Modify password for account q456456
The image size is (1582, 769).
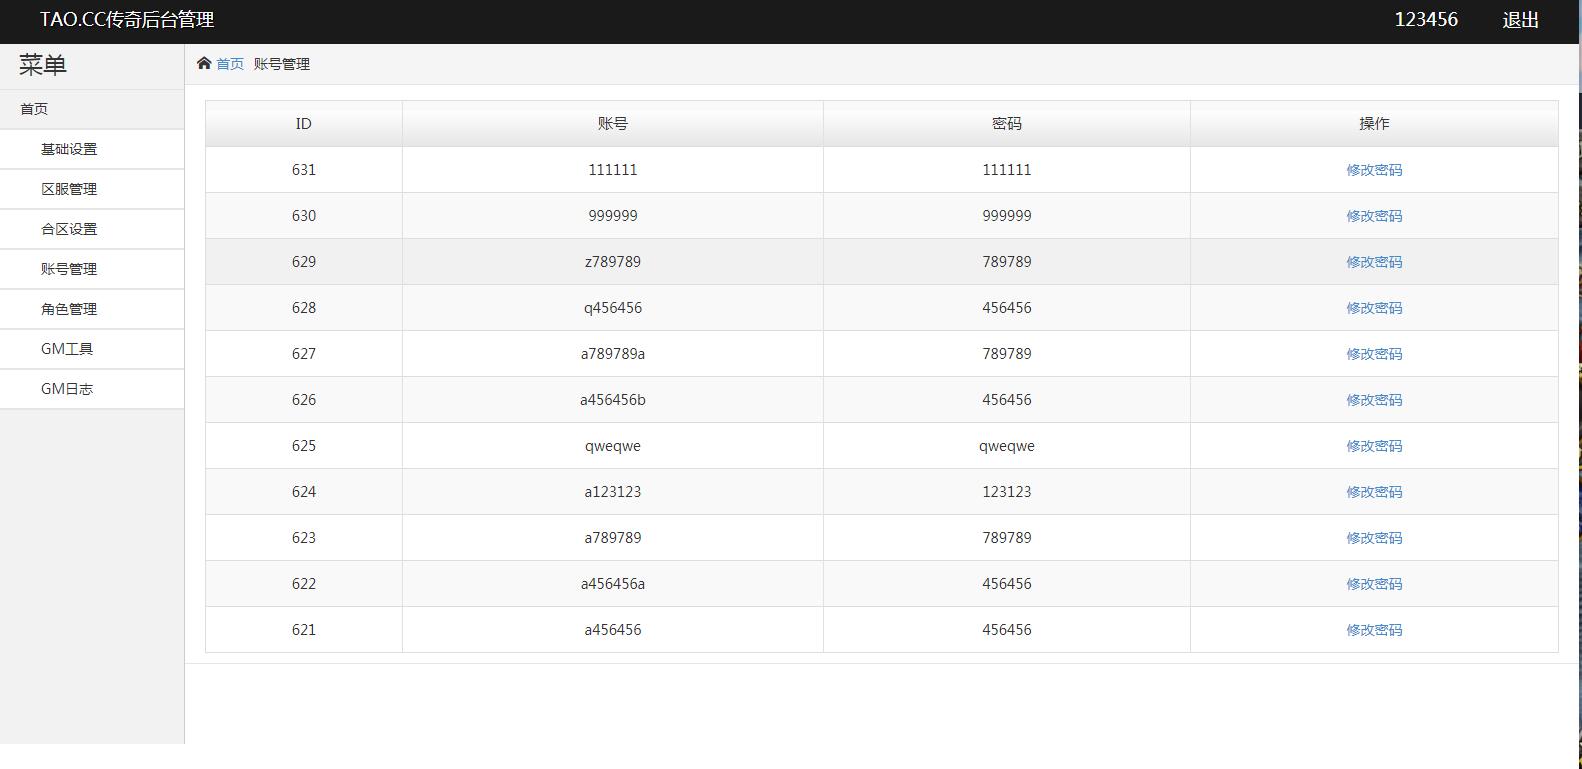pos(1374,308)
